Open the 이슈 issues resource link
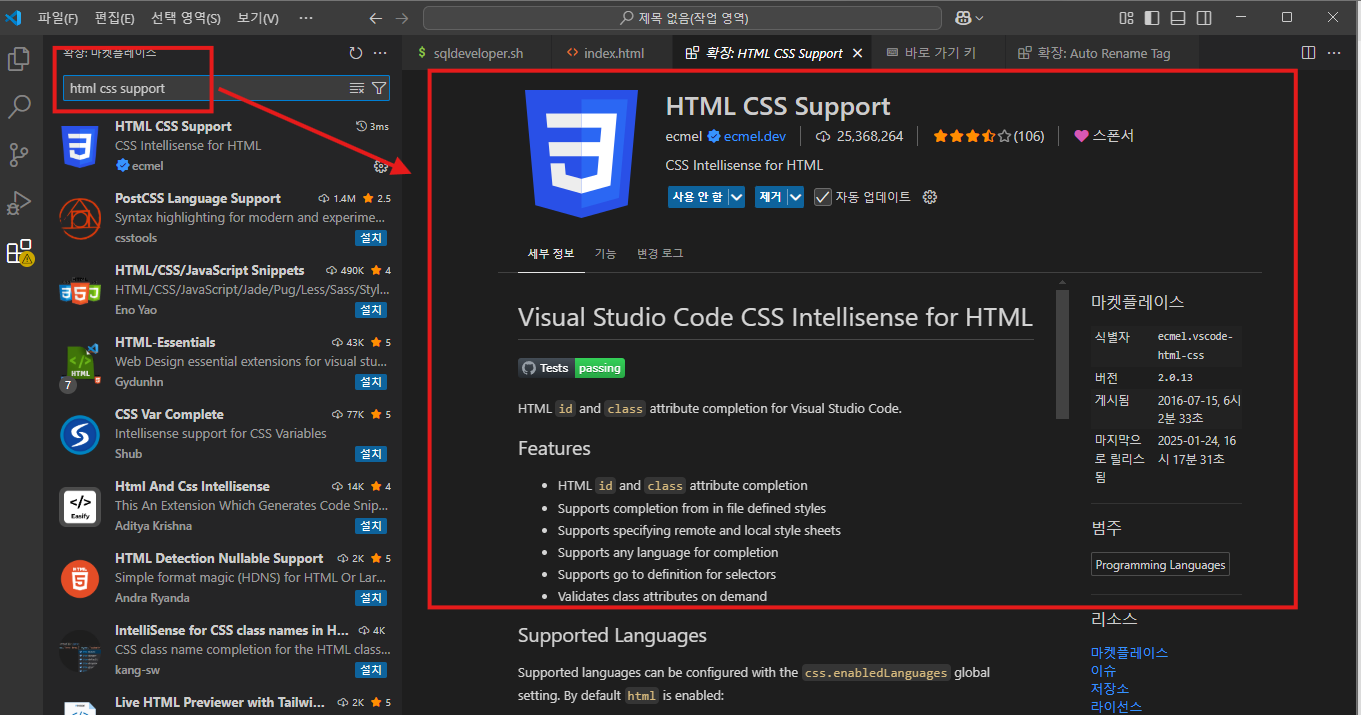 click(1103, 670)
